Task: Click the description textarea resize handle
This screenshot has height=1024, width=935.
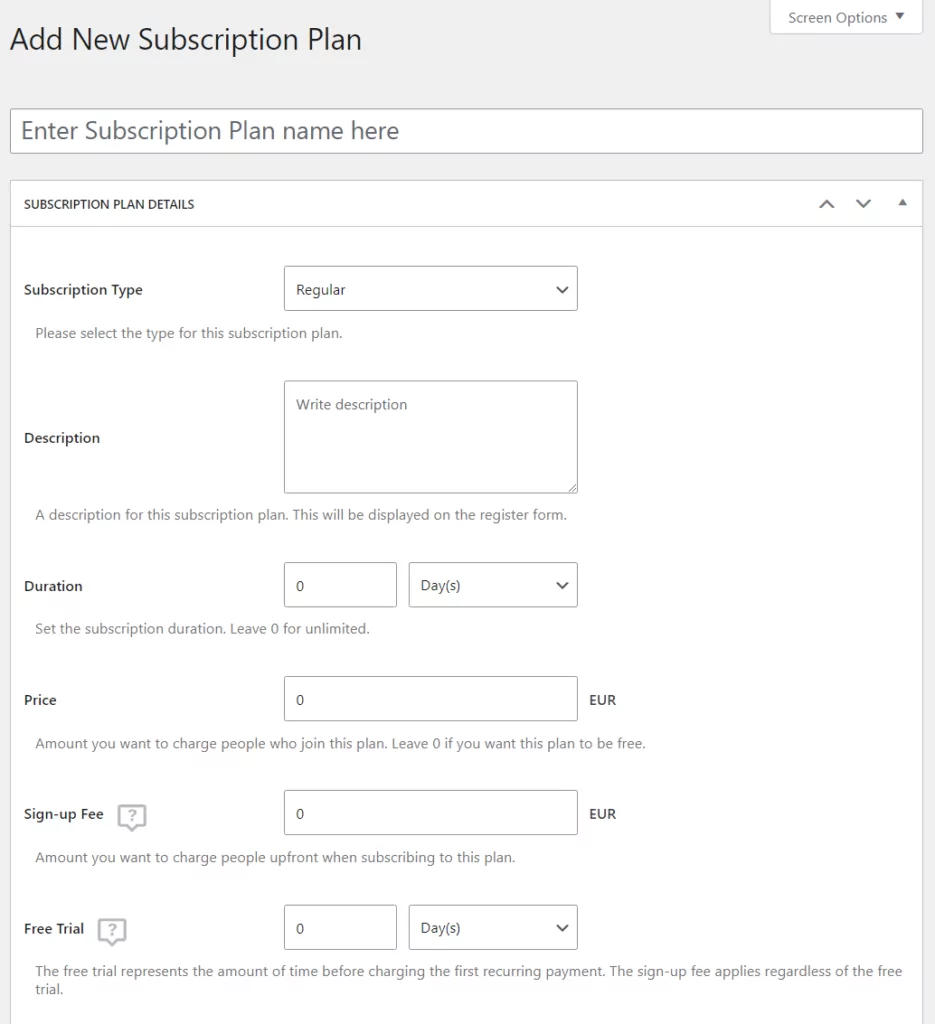Action: 572,487
